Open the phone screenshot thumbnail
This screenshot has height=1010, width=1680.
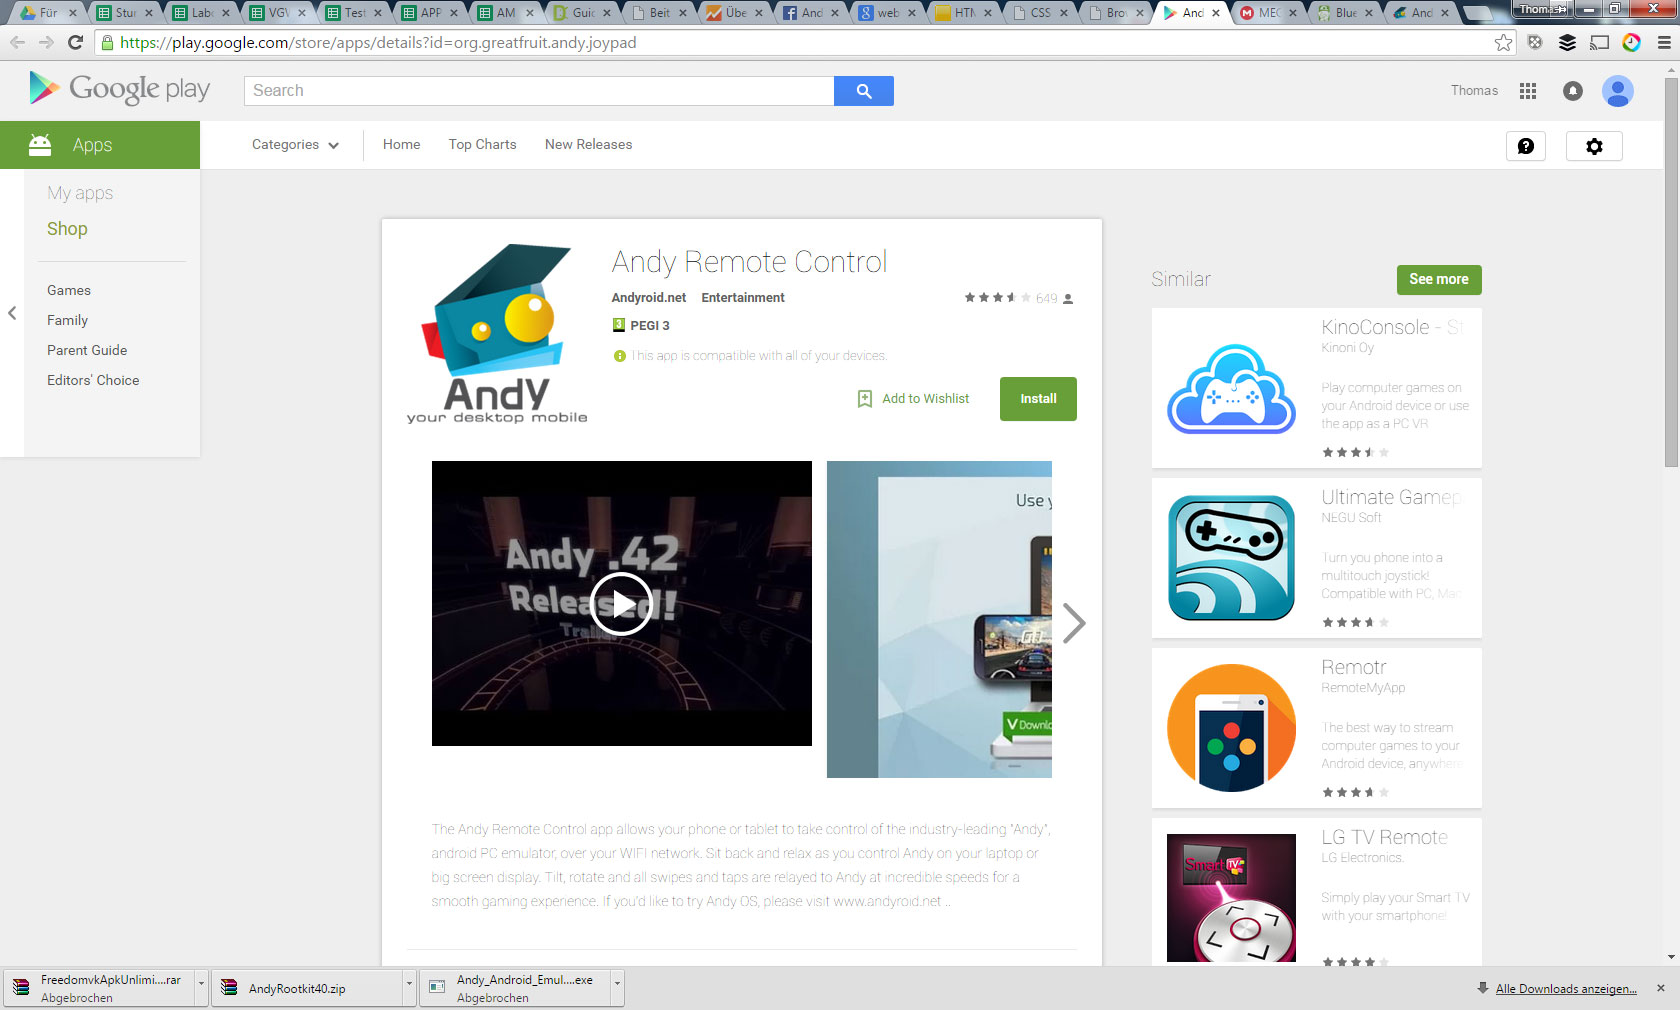[x=939, y=619]
